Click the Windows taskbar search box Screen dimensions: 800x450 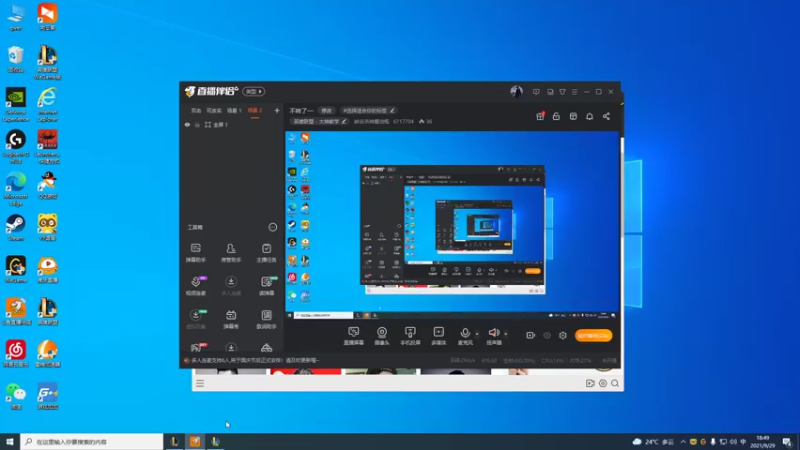click(92, 441)
